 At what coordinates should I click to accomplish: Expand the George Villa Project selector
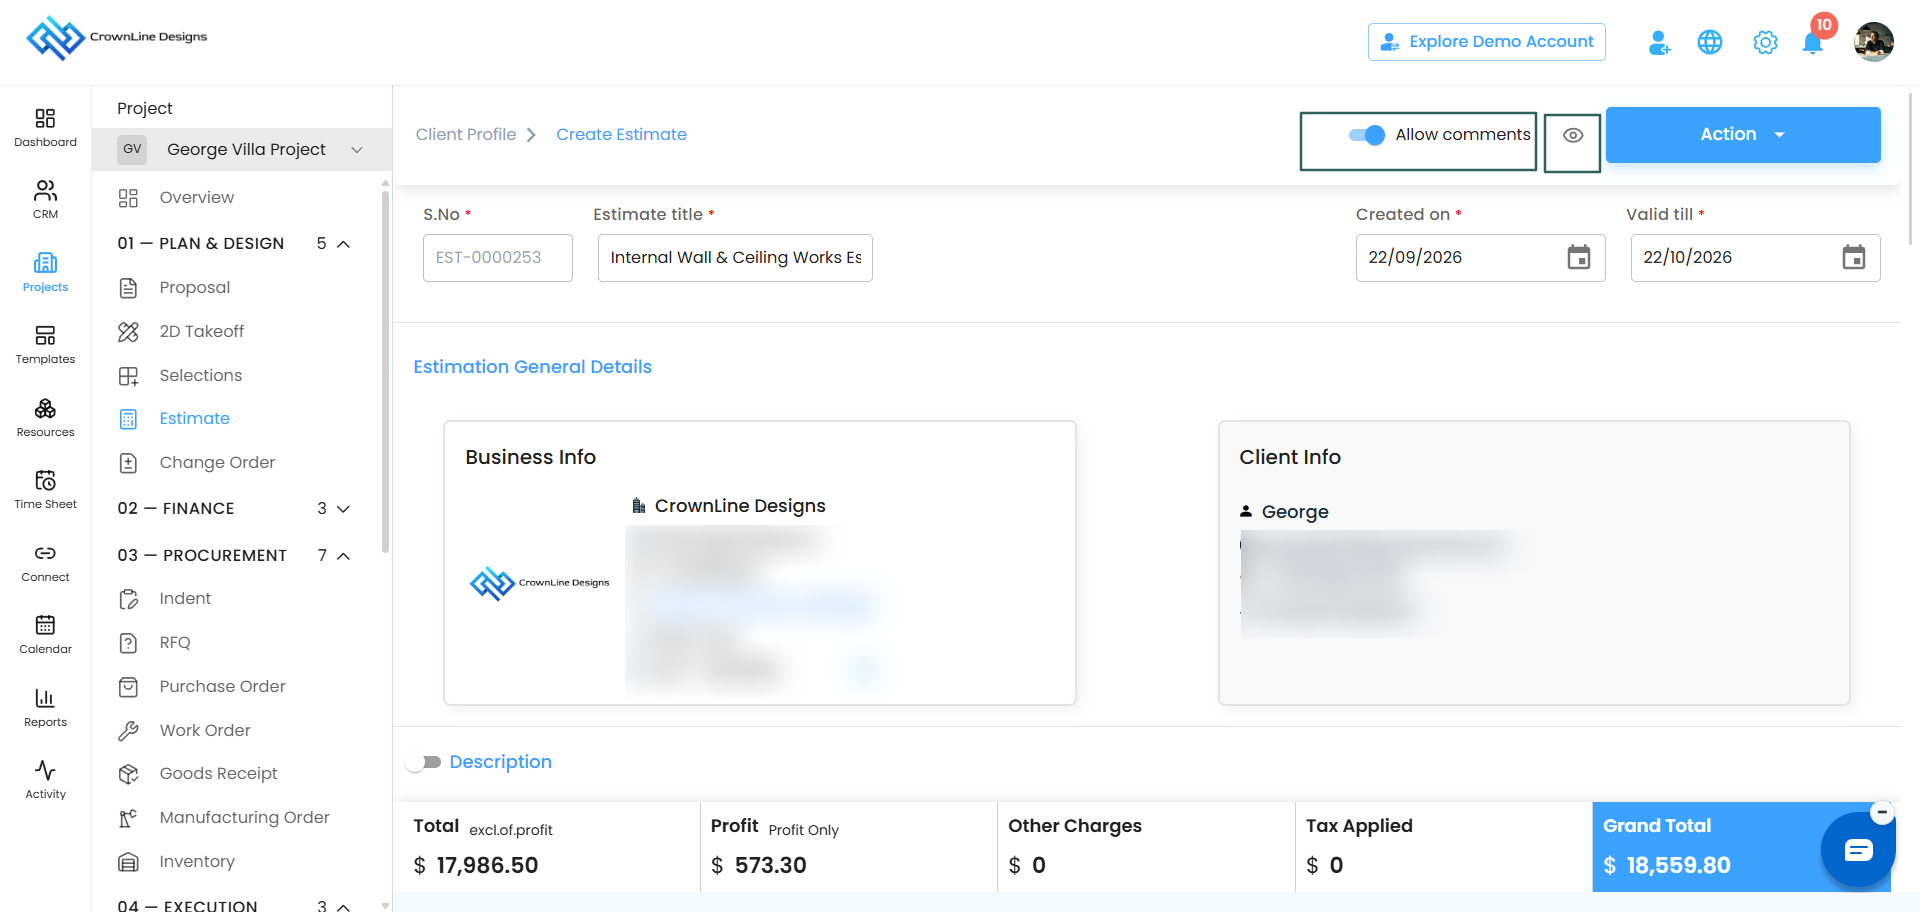[242, 149]
